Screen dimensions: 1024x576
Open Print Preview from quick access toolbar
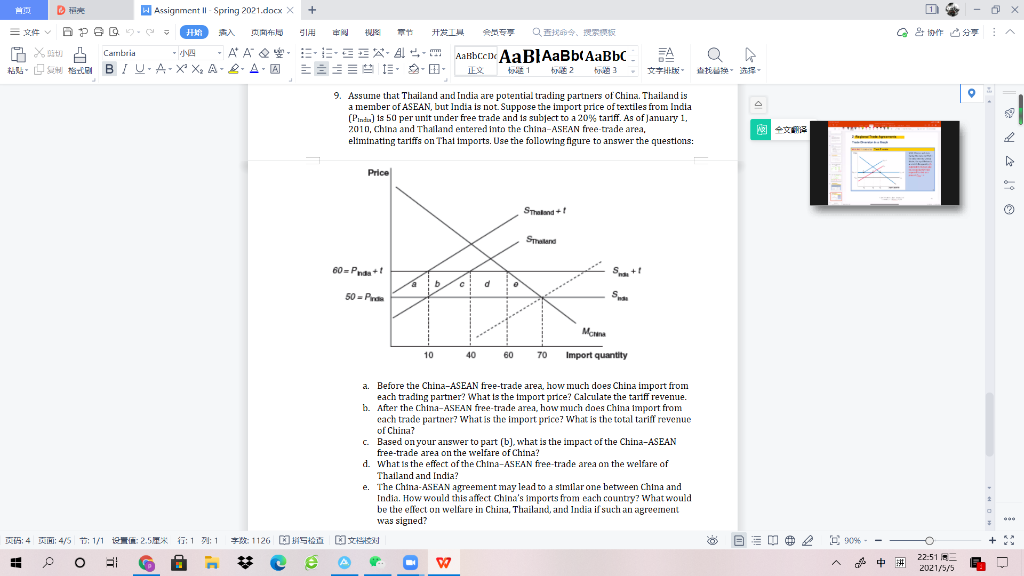coord(114,32)
